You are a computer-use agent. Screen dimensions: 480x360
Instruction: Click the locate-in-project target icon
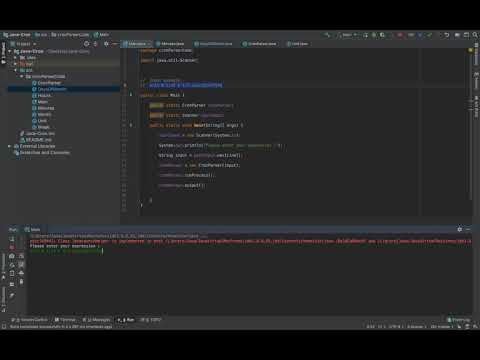87,44
